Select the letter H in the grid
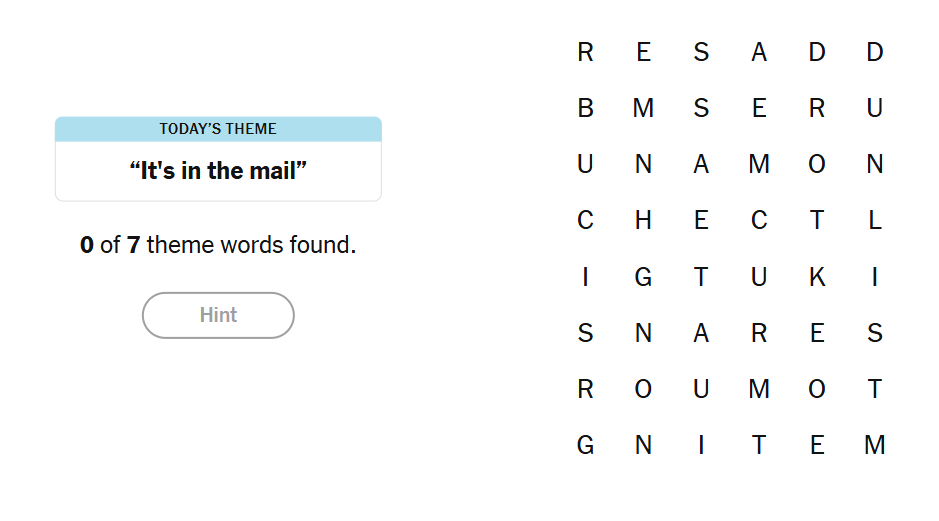 643,221
